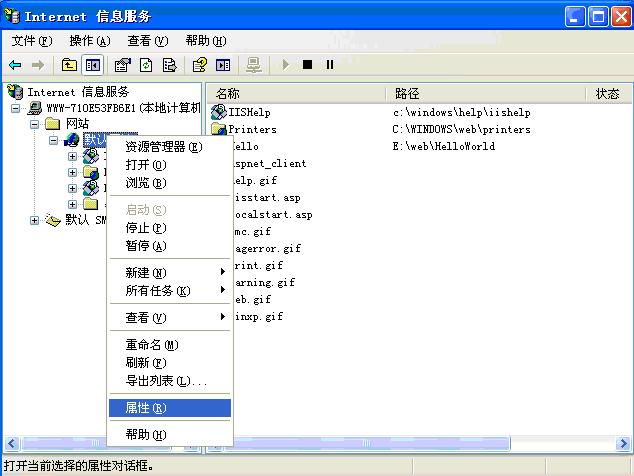Open the 文件(F) menu
634x476 pixels.
pos(32,41)
